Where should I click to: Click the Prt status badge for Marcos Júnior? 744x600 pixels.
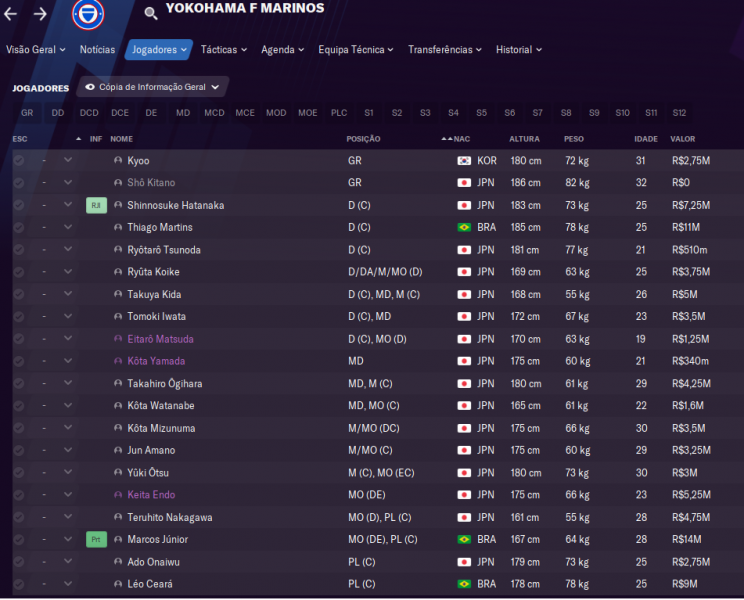[x=96, y=540]
